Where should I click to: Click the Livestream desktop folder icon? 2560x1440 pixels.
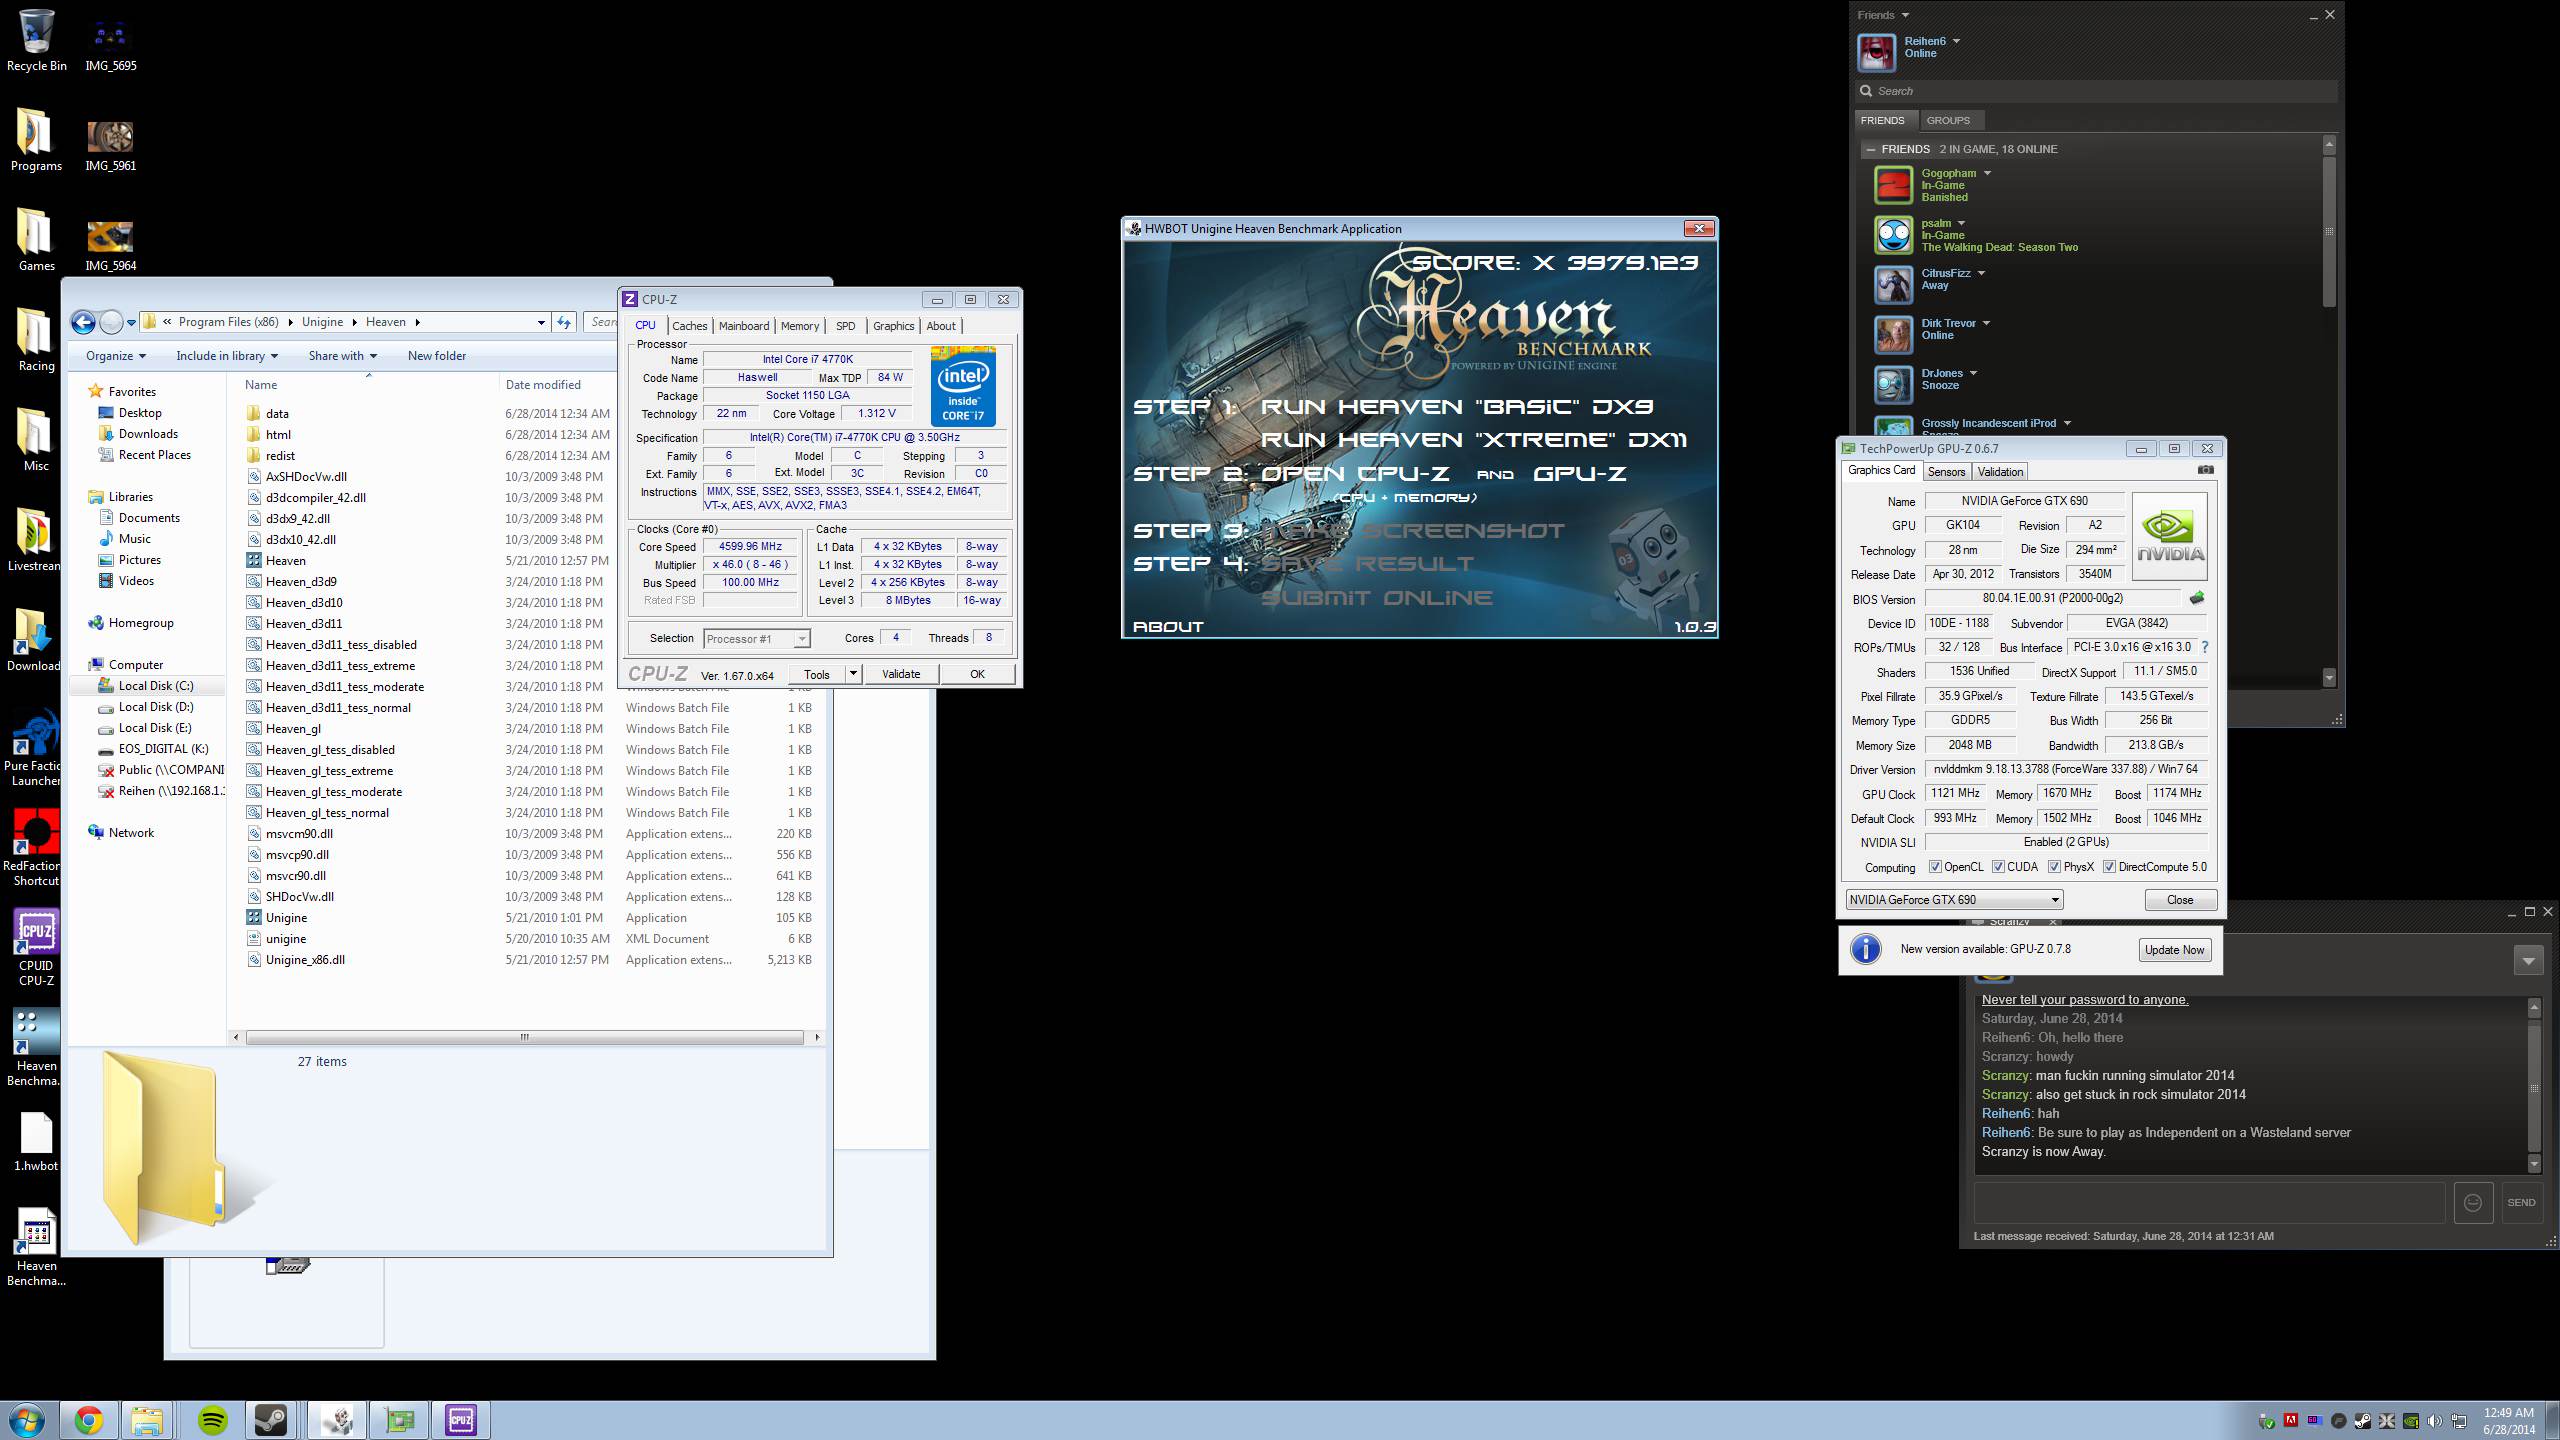[x=36, y=540]
